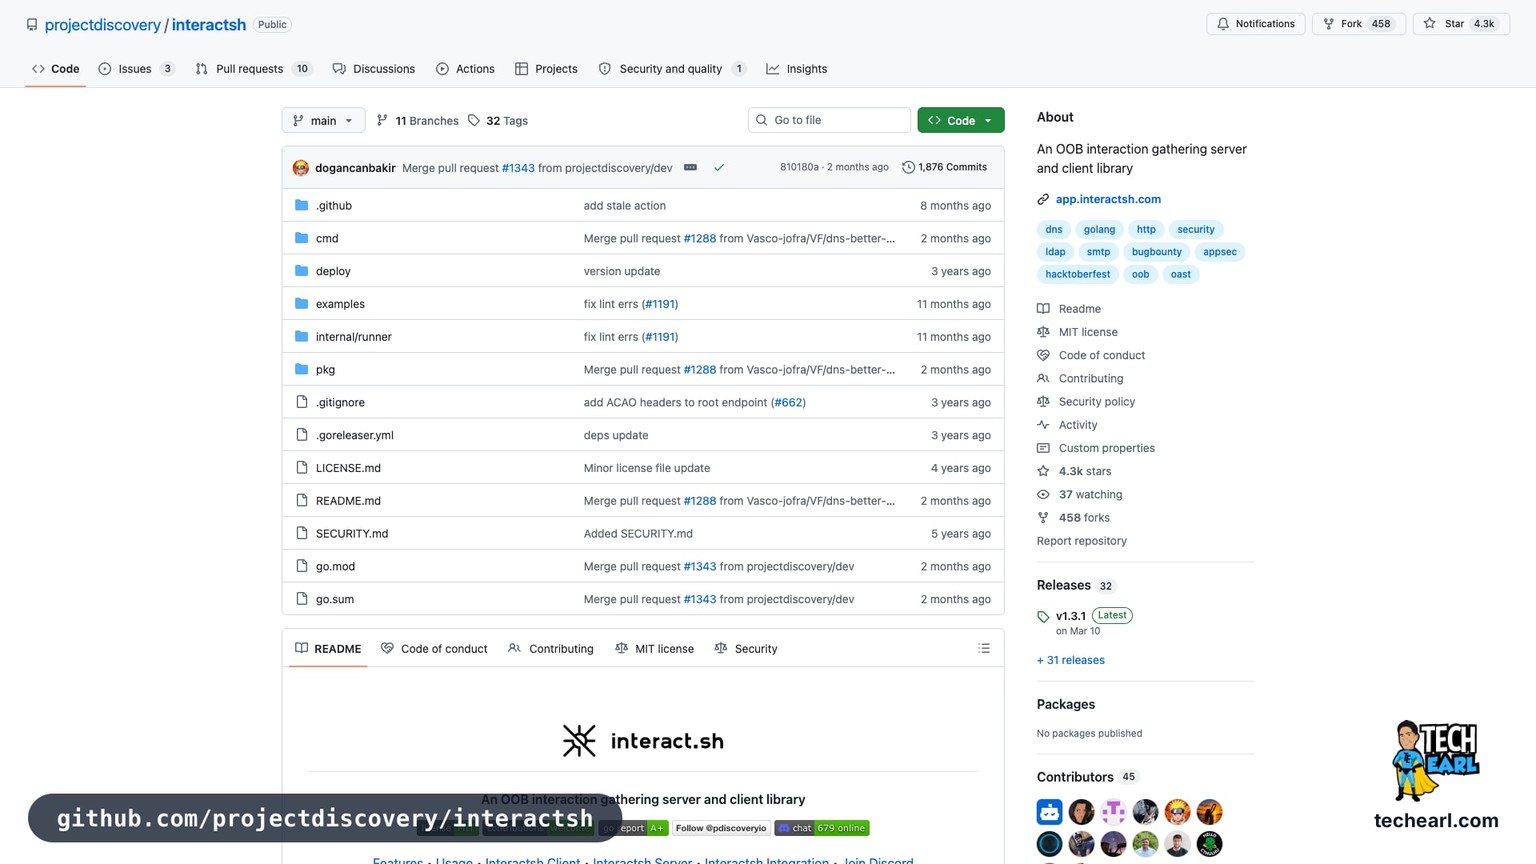Screen dimensions: 1536x864
Task: Open 1,876 Commits history
Action: click(944, 167)
